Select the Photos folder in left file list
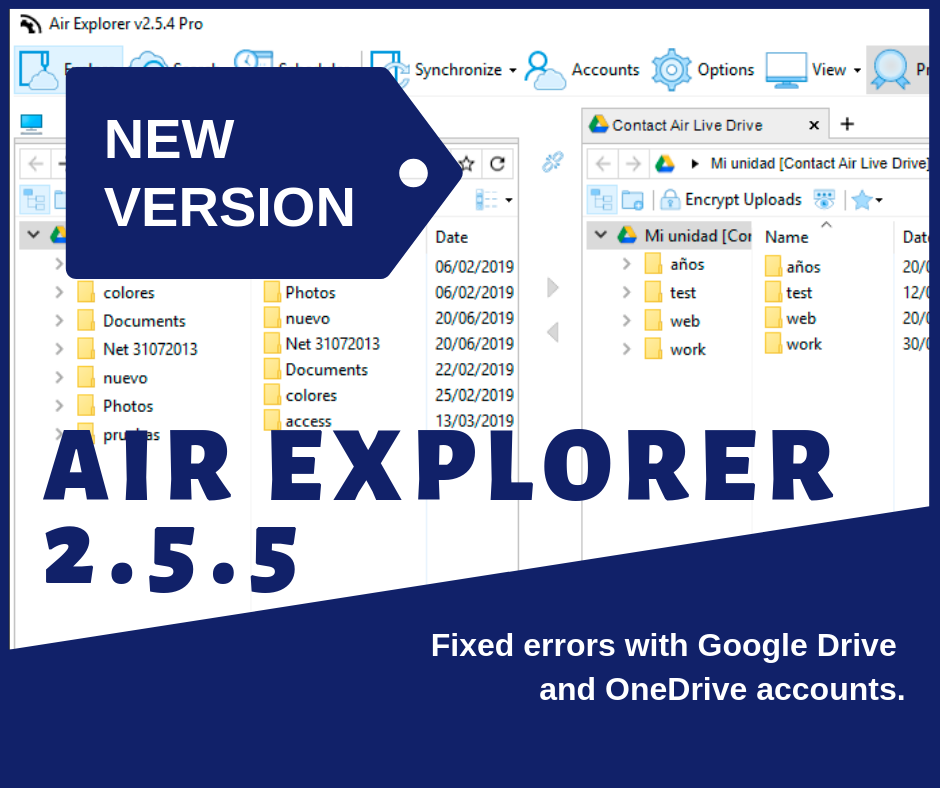The image size is (940, 788). pyautogui.click(x=299, y=293)
